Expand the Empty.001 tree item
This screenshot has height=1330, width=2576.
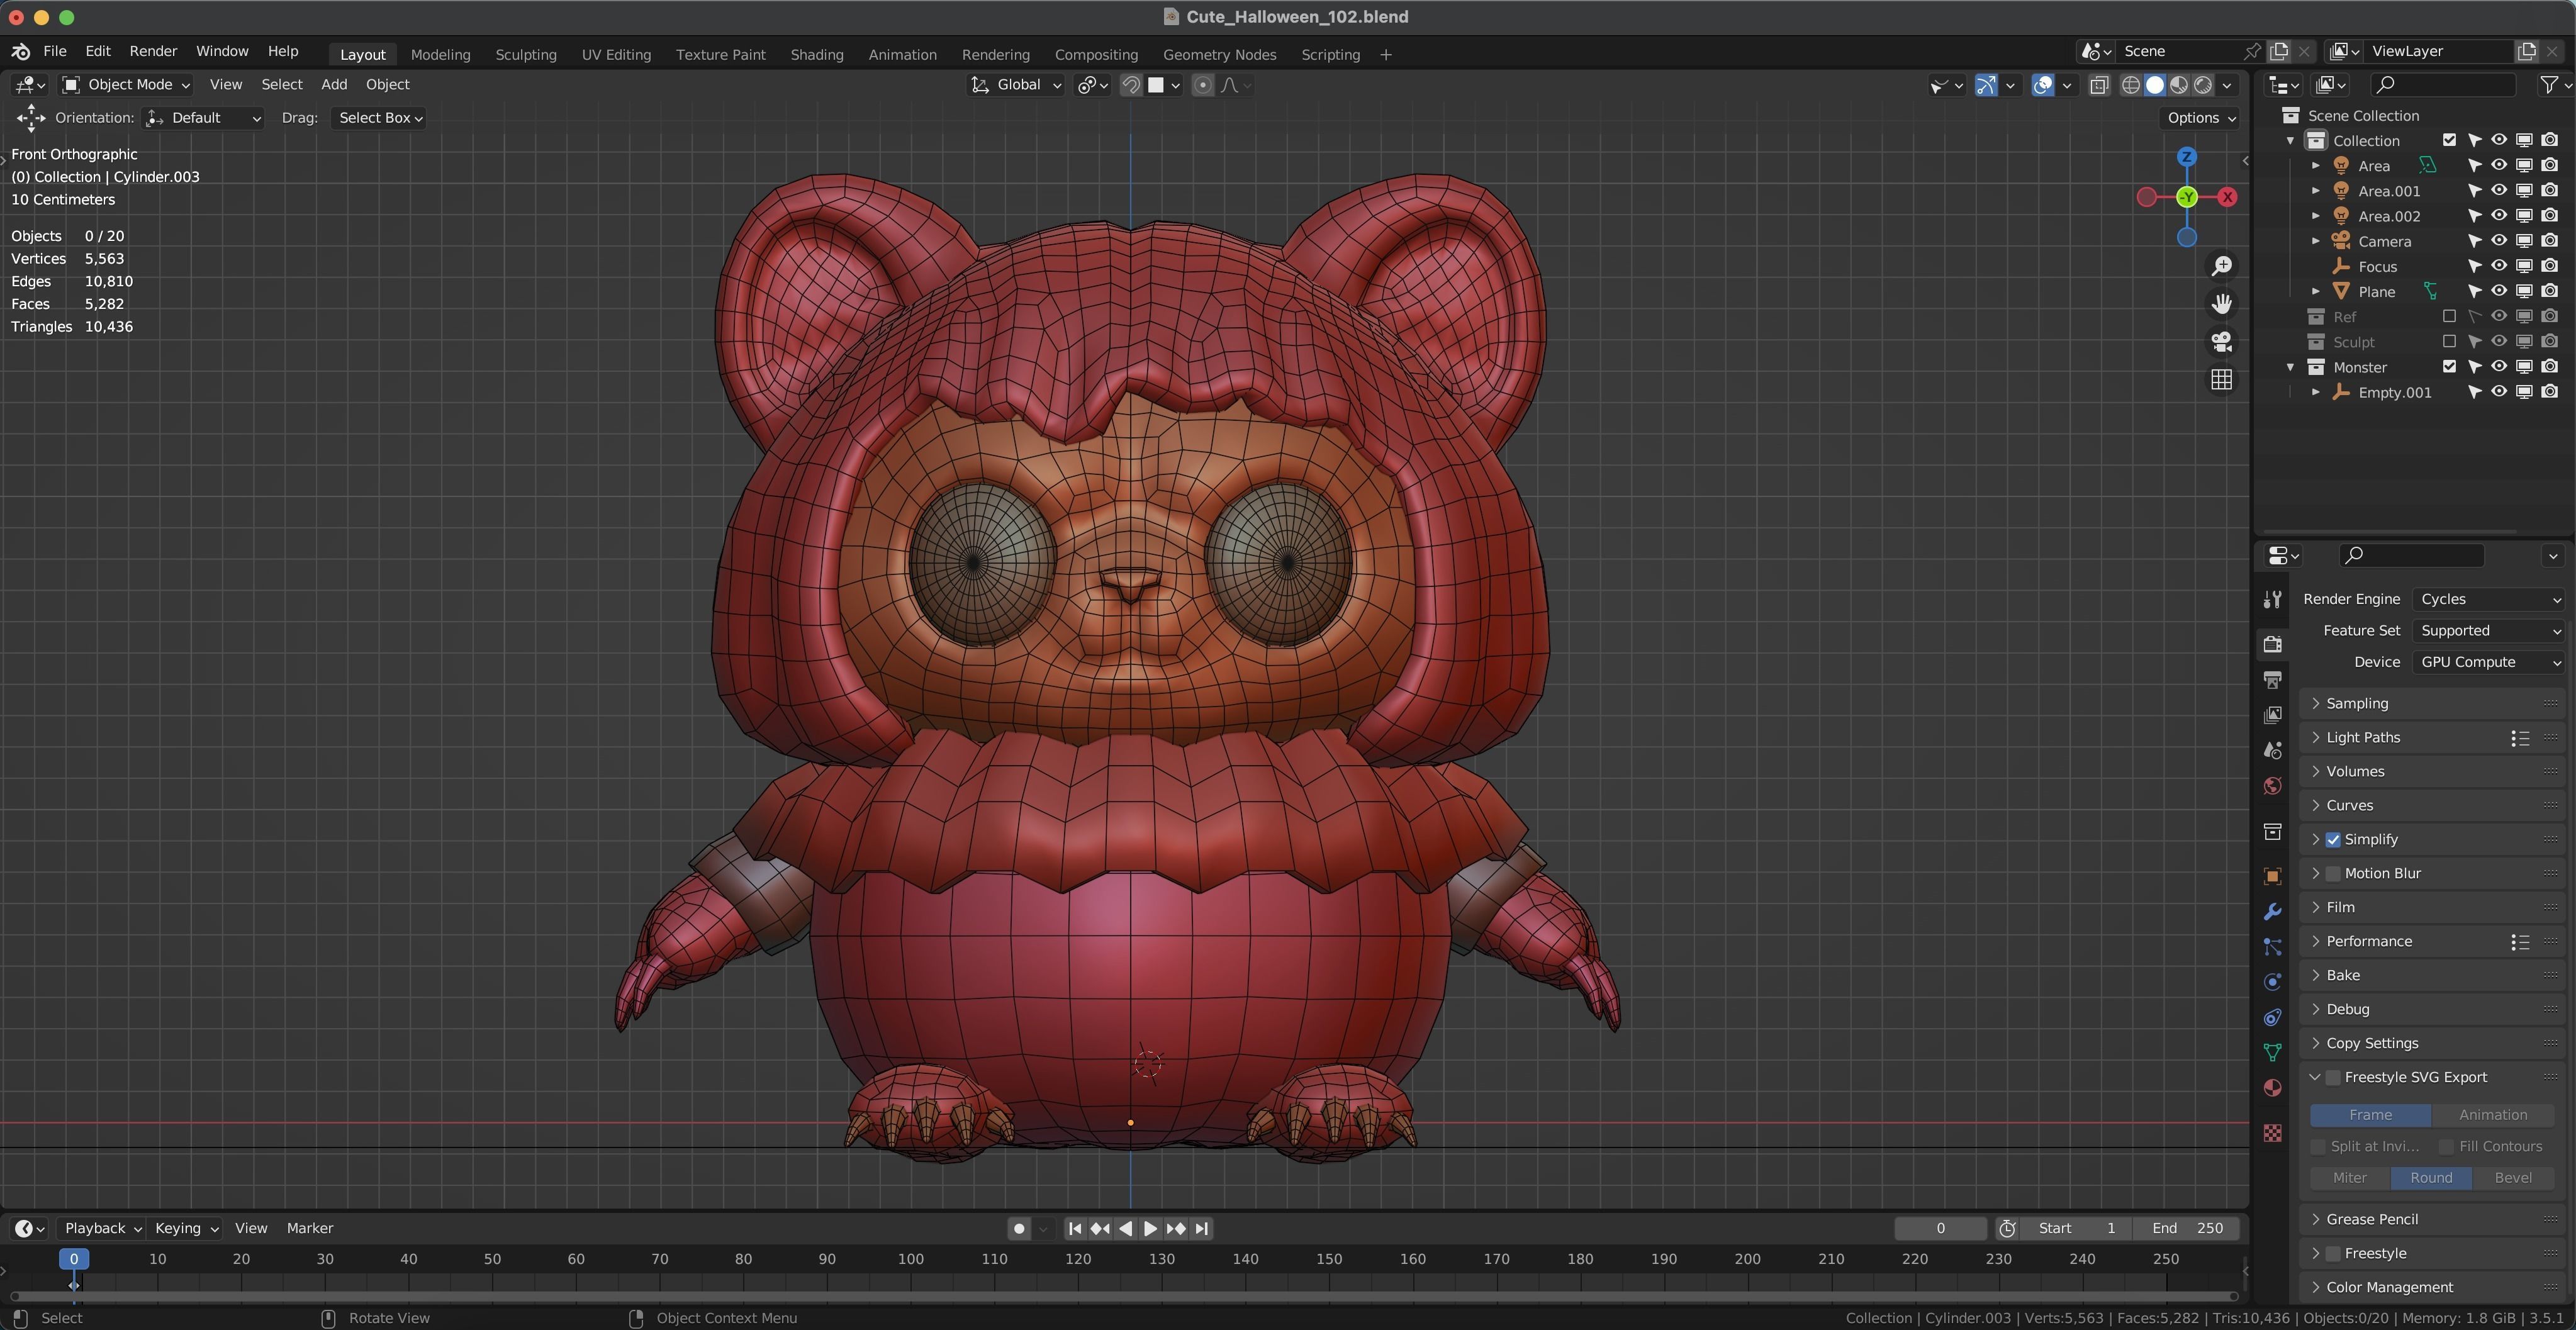(2316, 393)
